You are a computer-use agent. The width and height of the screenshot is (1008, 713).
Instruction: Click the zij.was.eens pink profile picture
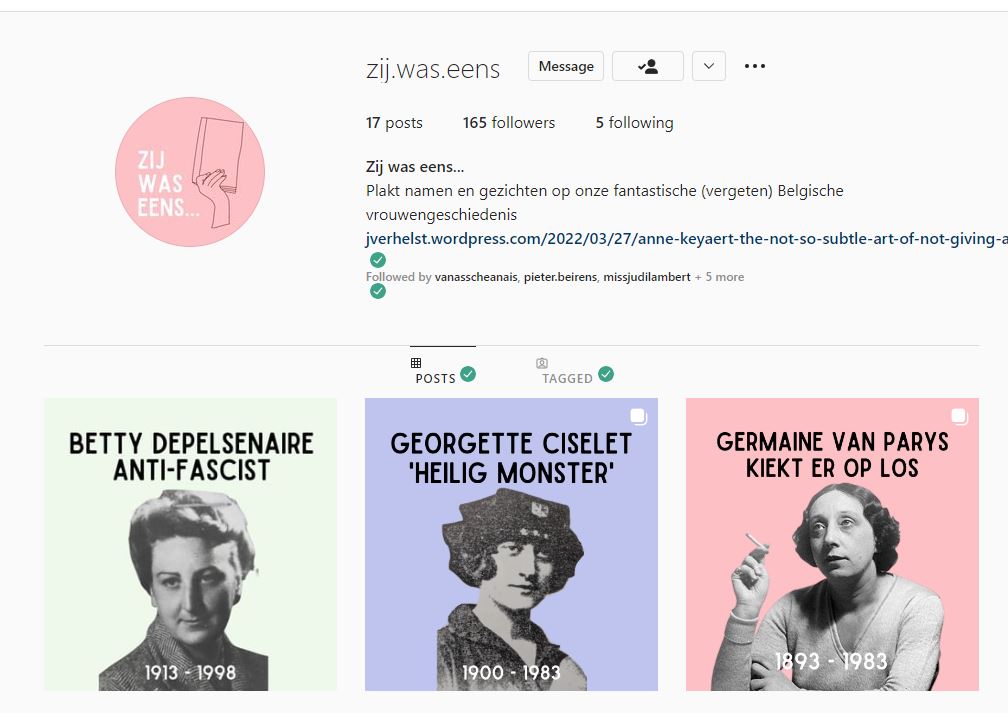pos(190,172)
